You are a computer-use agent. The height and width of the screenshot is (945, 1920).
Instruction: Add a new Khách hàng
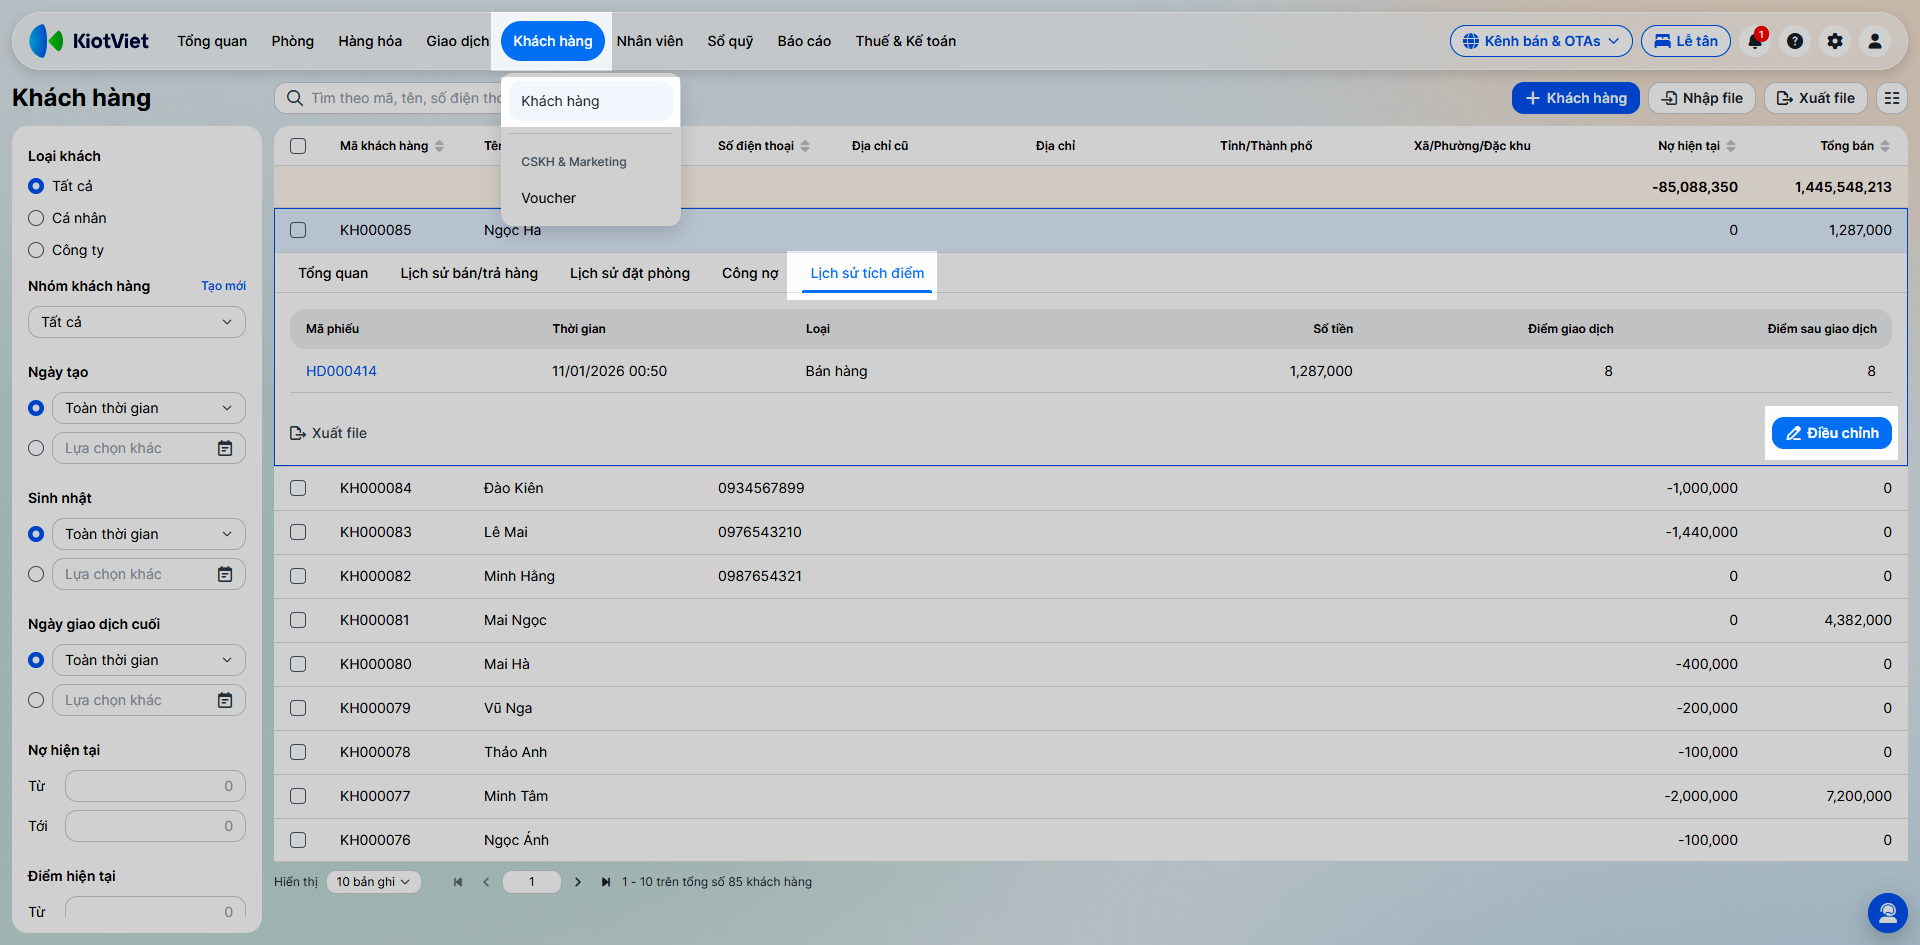click(1576, 98)
